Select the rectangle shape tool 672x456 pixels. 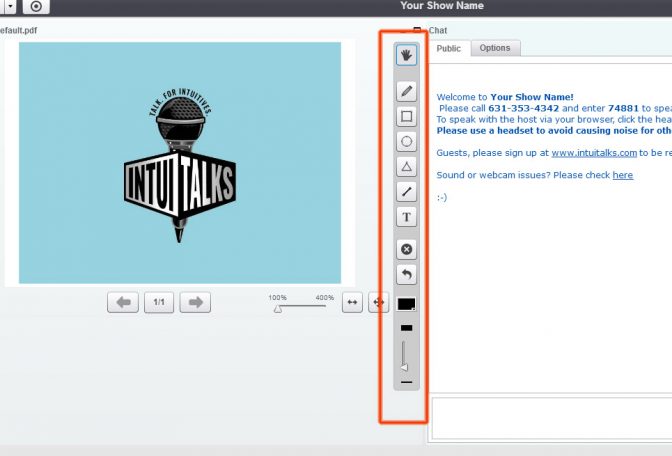tap(406, 116)
